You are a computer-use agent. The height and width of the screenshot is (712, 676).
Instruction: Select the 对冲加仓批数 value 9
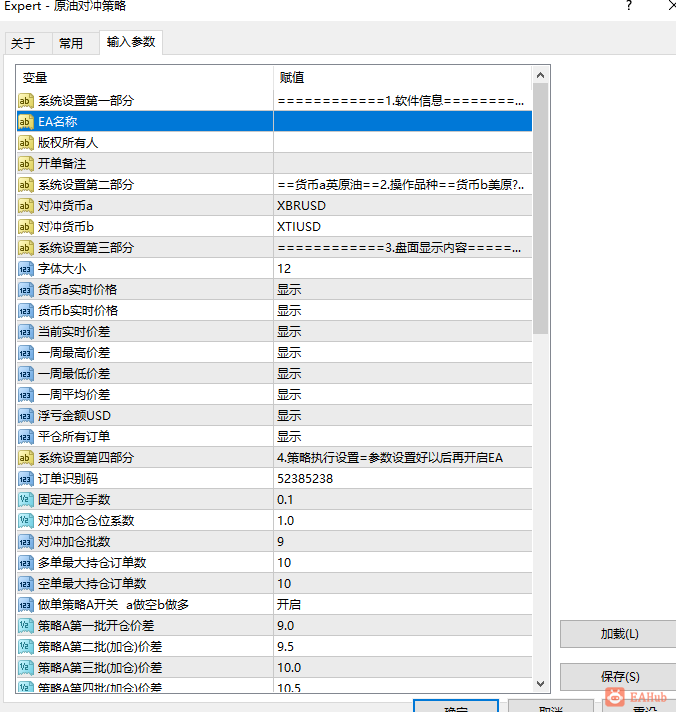click(403, 542)
